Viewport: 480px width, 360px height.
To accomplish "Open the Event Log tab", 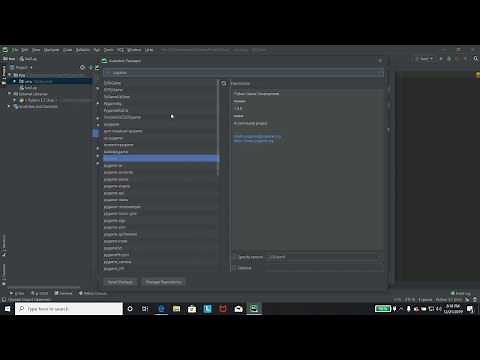I will pyautogui.click(x=461, y=293).
